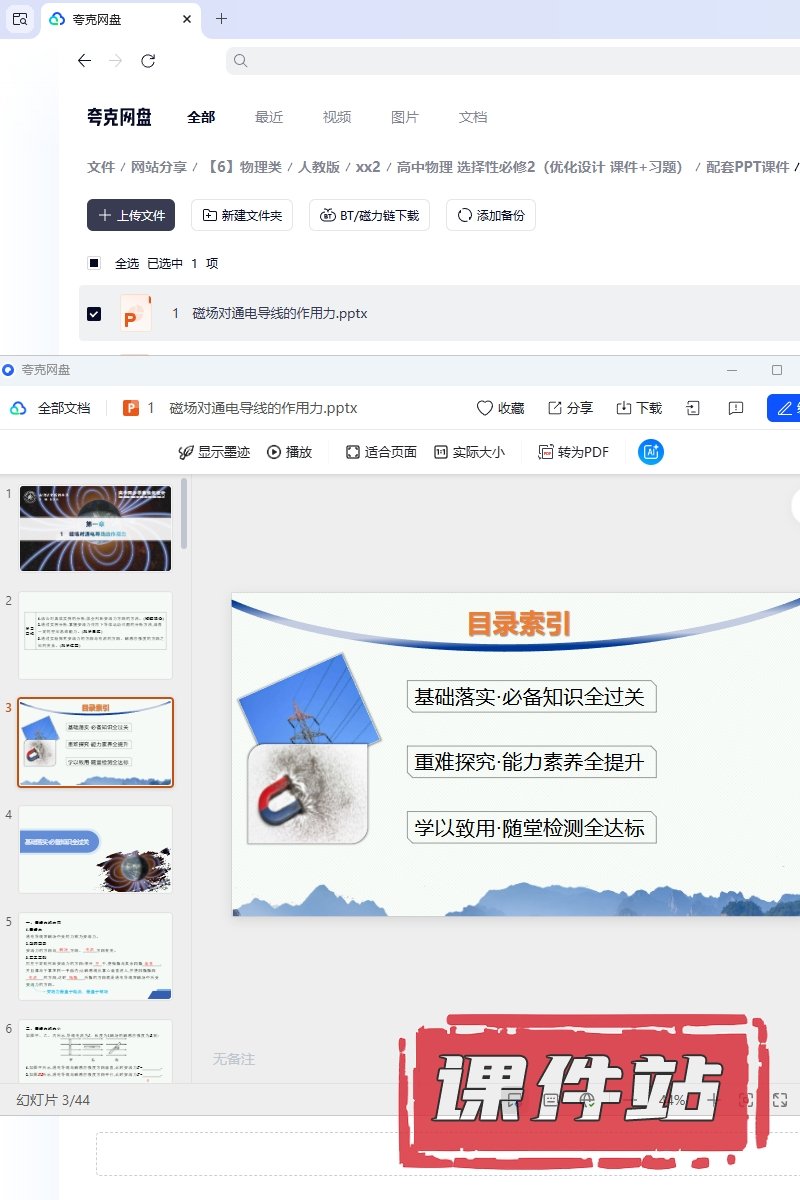This screenshot has height=1200, width=800.
Task: Open the 文档 tab
Action: click(473, 117)
